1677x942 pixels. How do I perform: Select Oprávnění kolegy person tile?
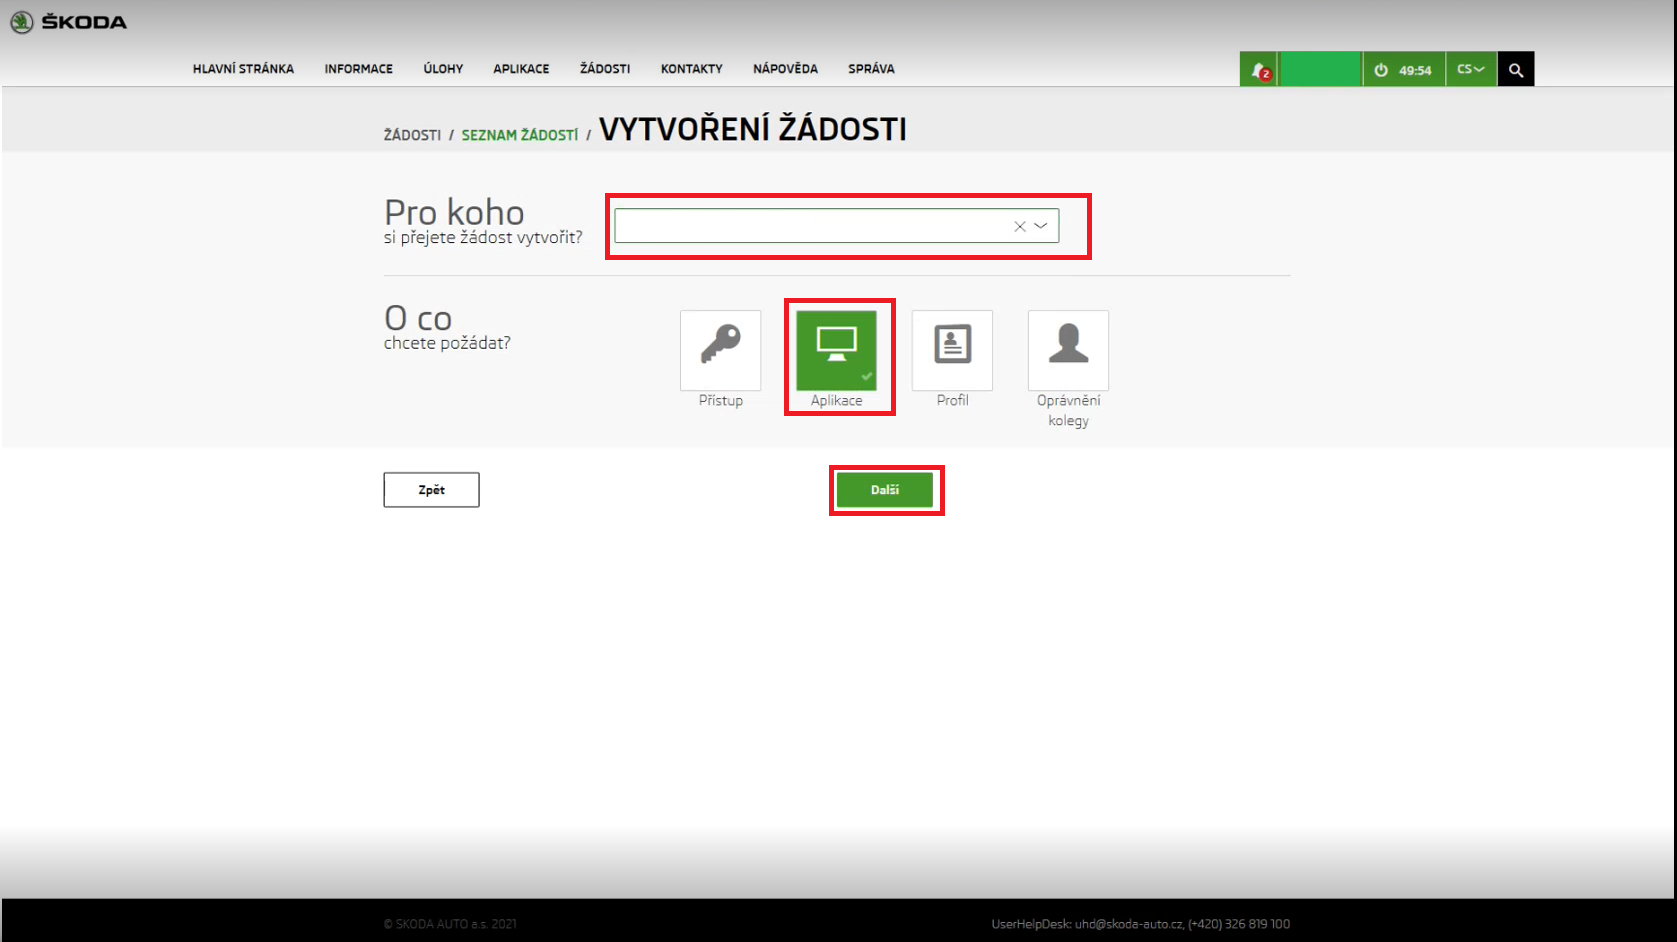pyautogui.click(x=1068, y=350)
